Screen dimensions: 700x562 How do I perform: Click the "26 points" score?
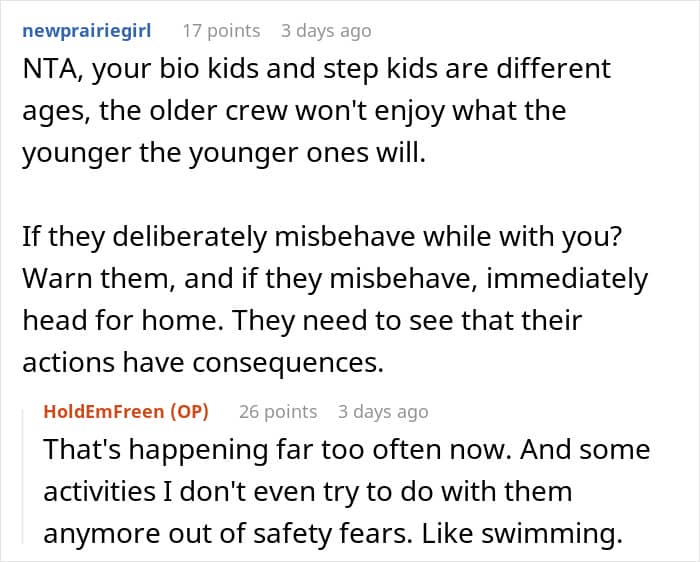point(277,412)
